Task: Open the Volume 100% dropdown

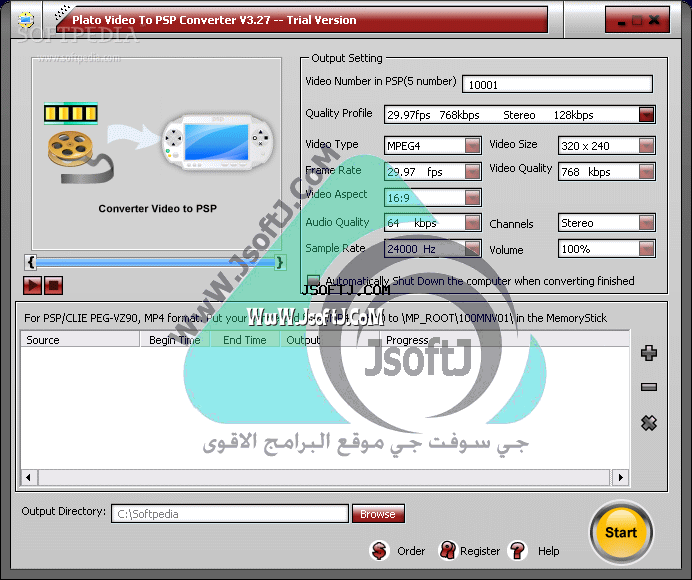Action: pyautogui.click(x=646, y=249)
